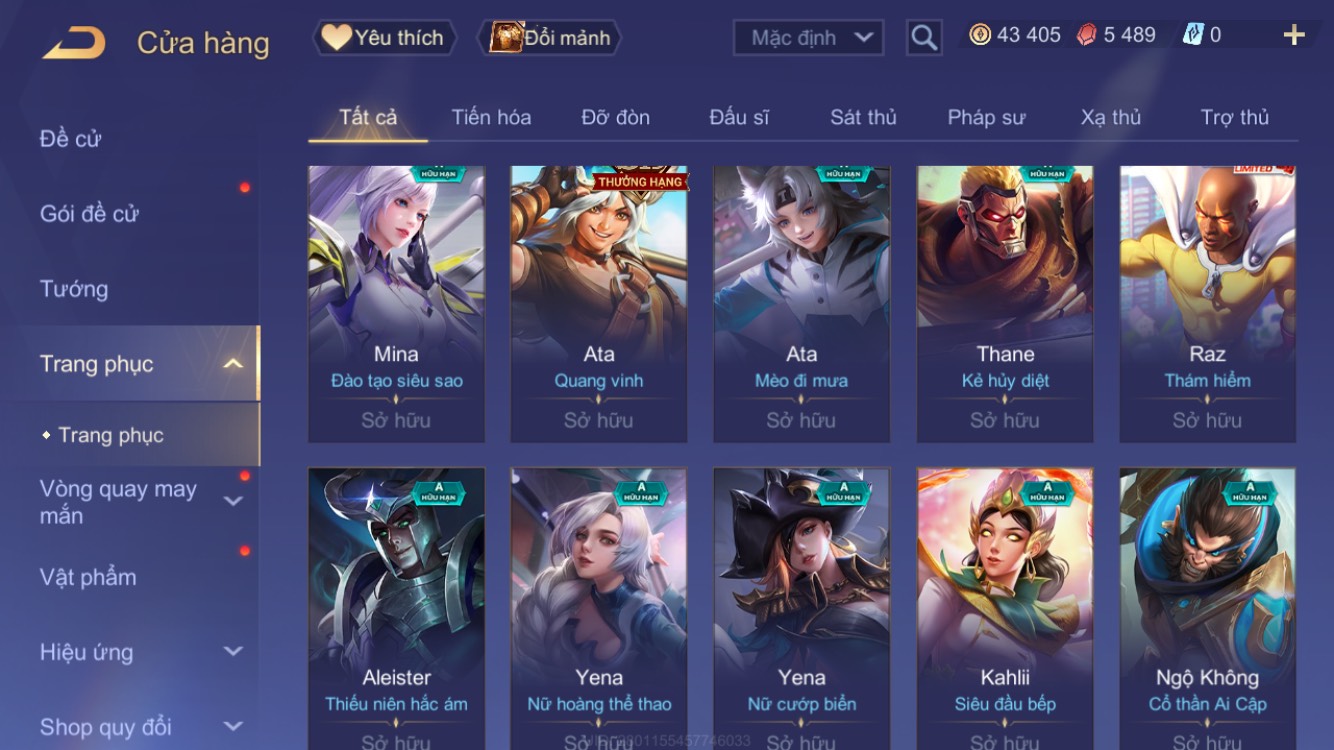This screenshot has width=1334, height=750.
Task: Collapse the Trang phục sidebar section
Action: click(233, 364)
